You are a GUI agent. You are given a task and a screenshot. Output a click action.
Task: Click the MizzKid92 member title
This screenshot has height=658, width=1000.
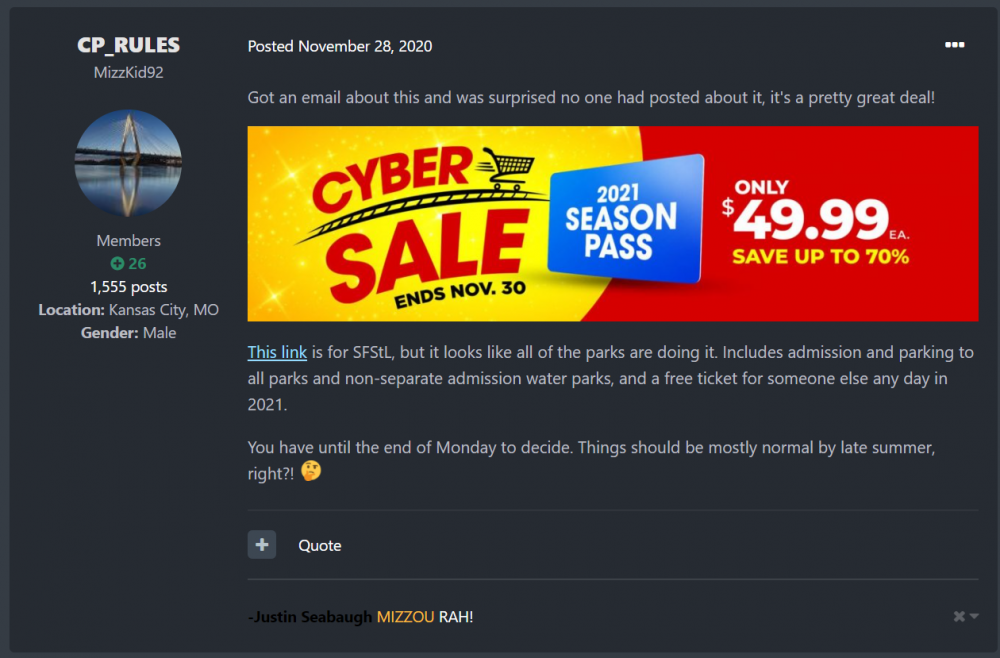tap(128, 72)
